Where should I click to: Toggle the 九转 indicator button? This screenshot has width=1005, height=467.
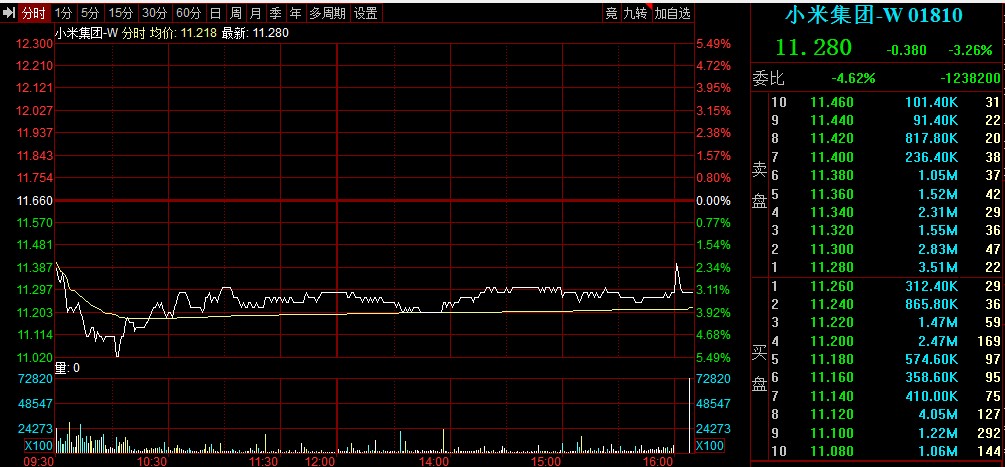click(636, 13)
